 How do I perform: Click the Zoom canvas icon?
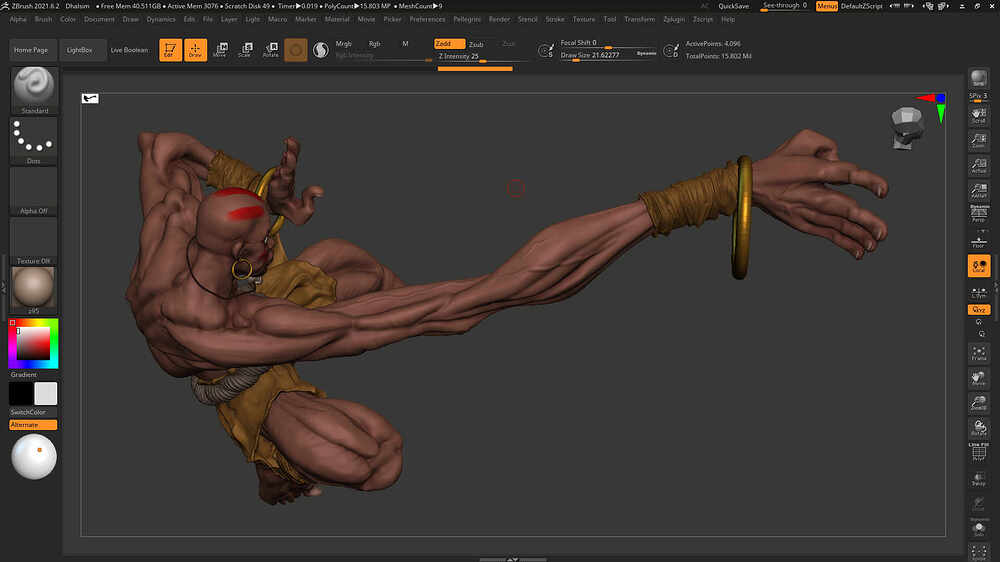[x=978, y=141]
